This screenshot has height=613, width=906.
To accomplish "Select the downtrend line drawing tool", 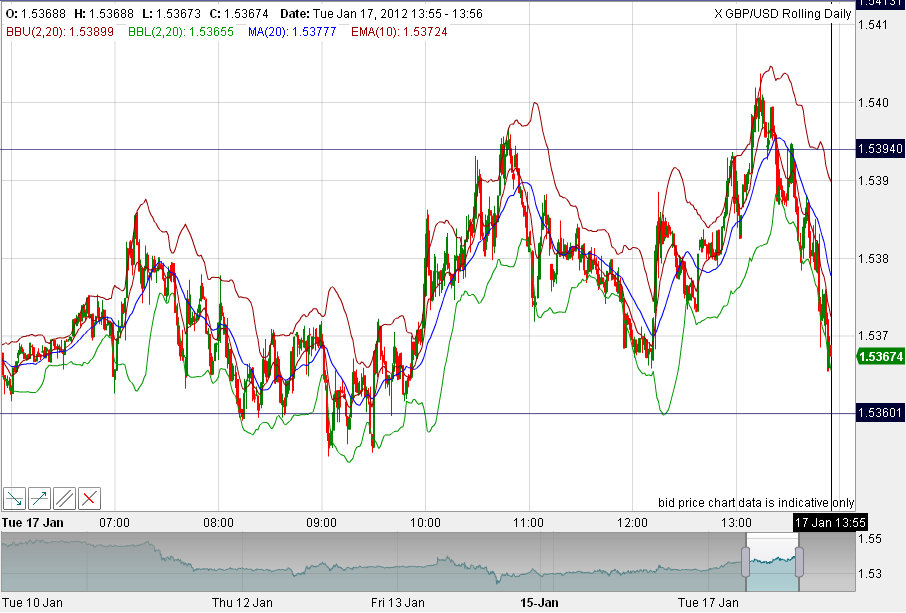I will [15, 497].
